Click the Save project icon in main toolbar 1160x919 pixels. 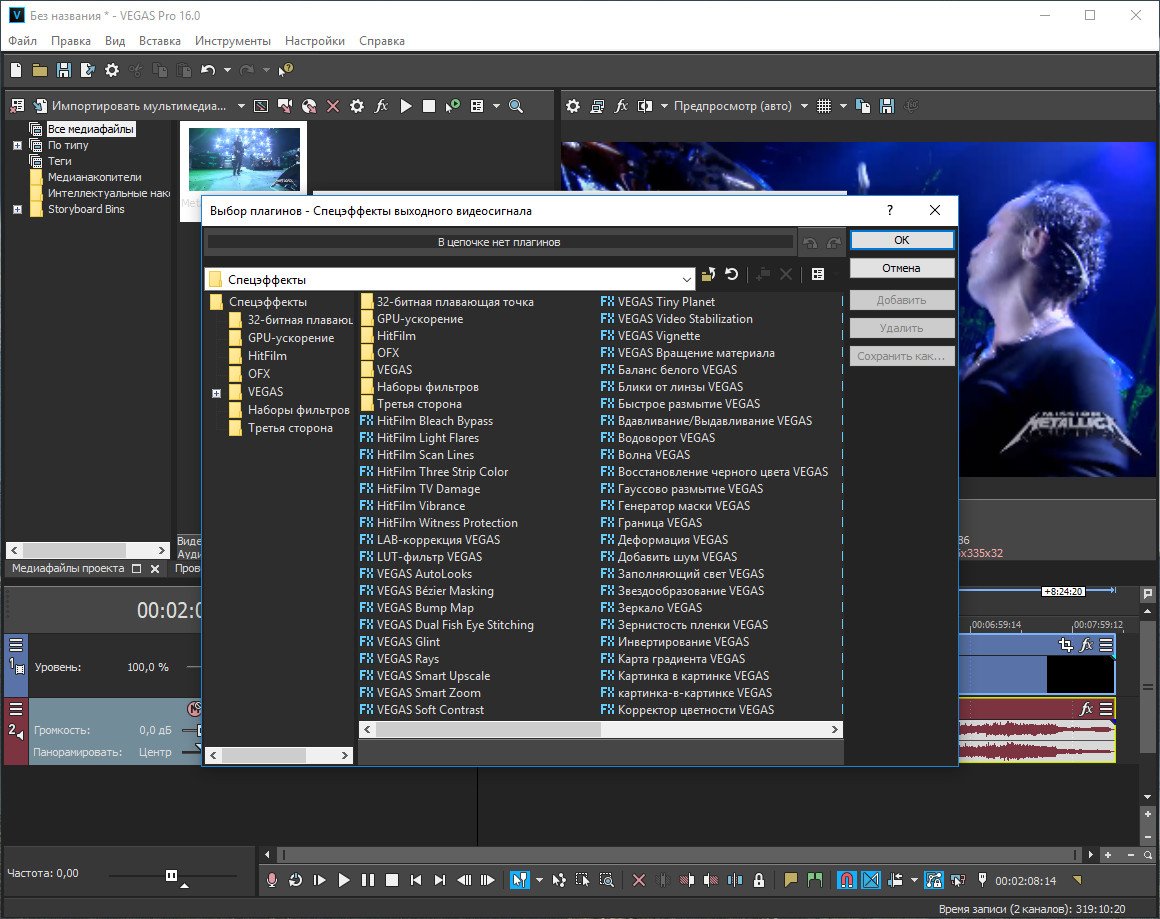tap(64, 70)
